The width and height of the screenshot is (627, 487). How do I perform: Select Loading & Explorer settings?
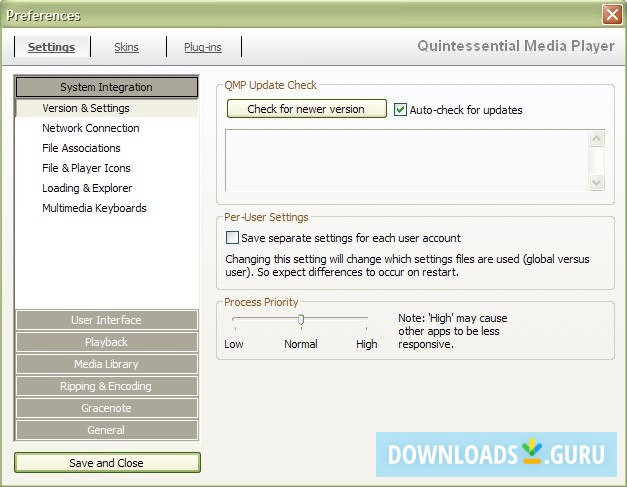pos(87,188)
